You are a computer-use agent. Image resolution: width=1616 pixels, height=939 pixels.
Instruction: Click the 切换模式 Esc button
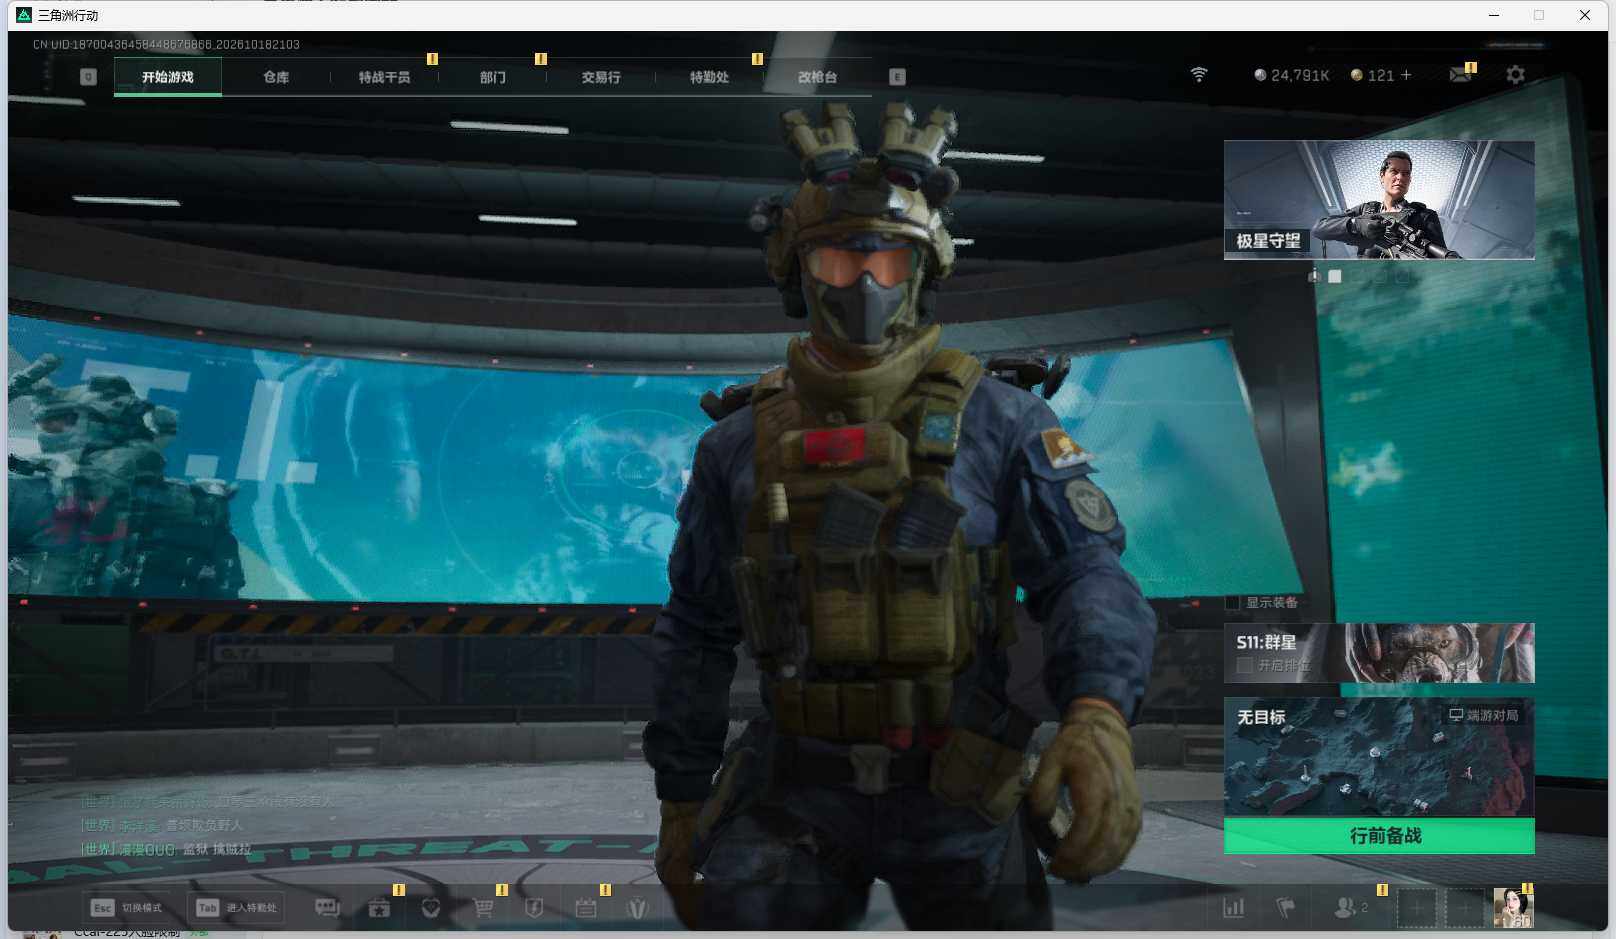pos(127,908)
